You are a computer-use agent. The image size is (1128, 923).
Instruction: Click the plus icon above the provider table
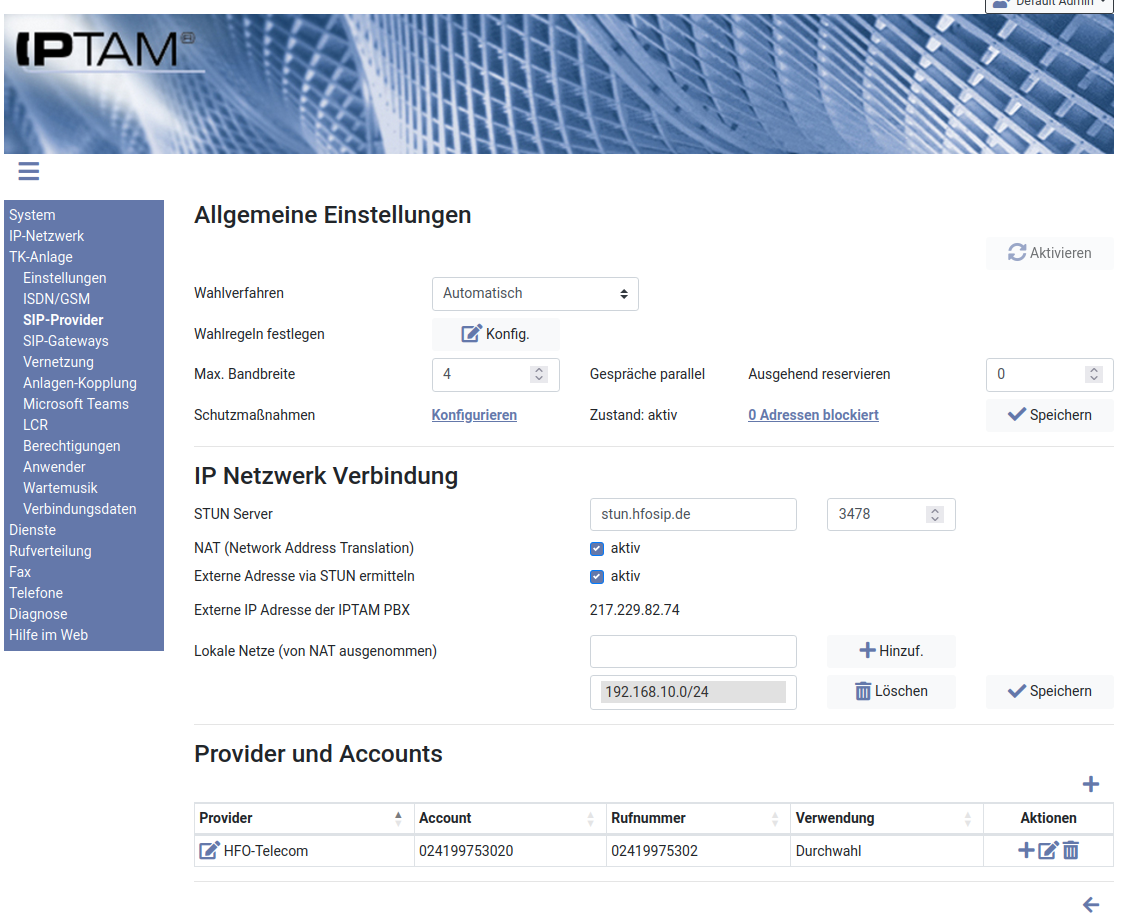pos(1091,784)
